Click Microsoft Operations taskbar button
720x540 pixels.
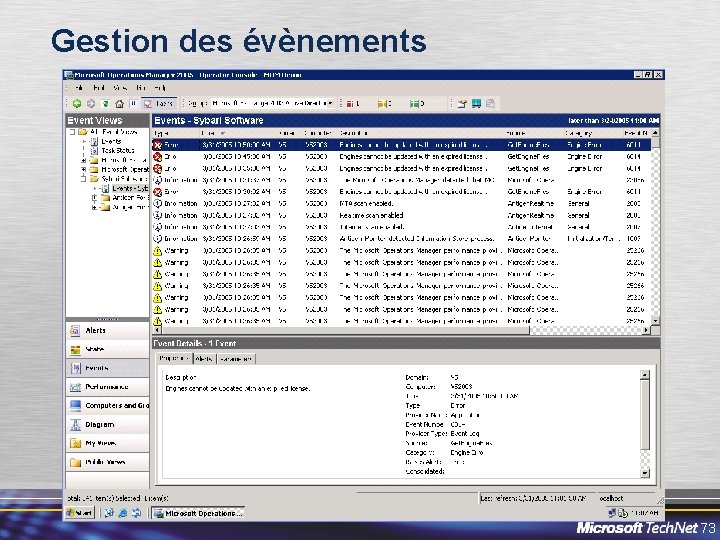coord(198,513)
